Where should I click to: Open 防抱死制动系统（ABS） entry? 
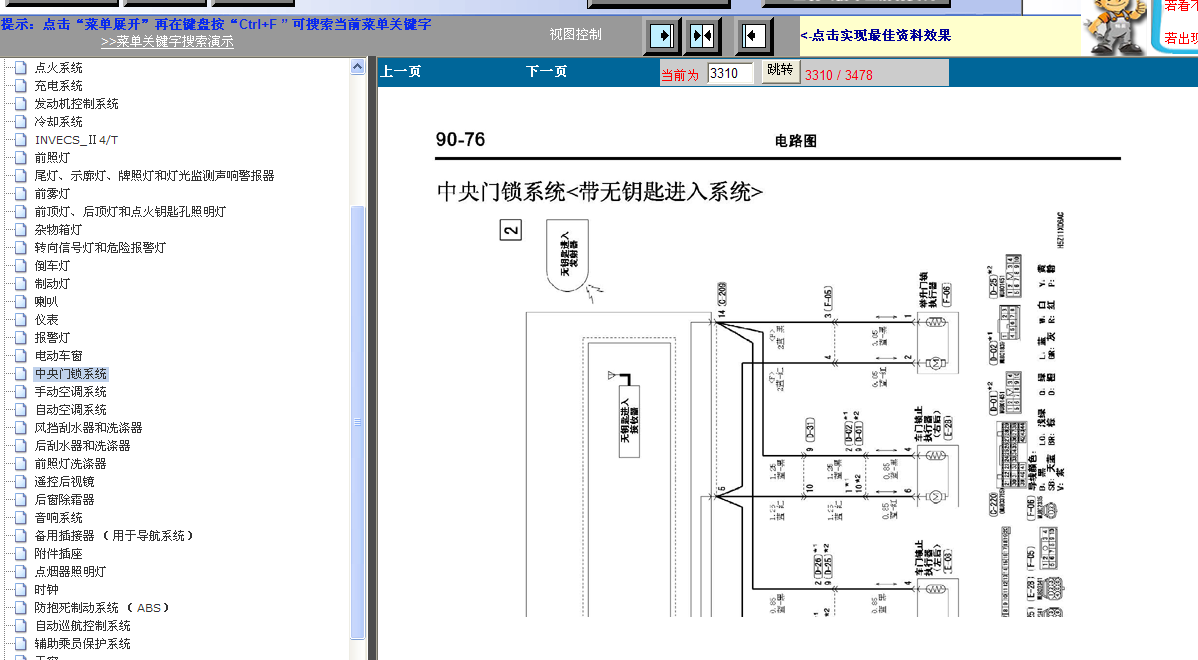point(102,608)
